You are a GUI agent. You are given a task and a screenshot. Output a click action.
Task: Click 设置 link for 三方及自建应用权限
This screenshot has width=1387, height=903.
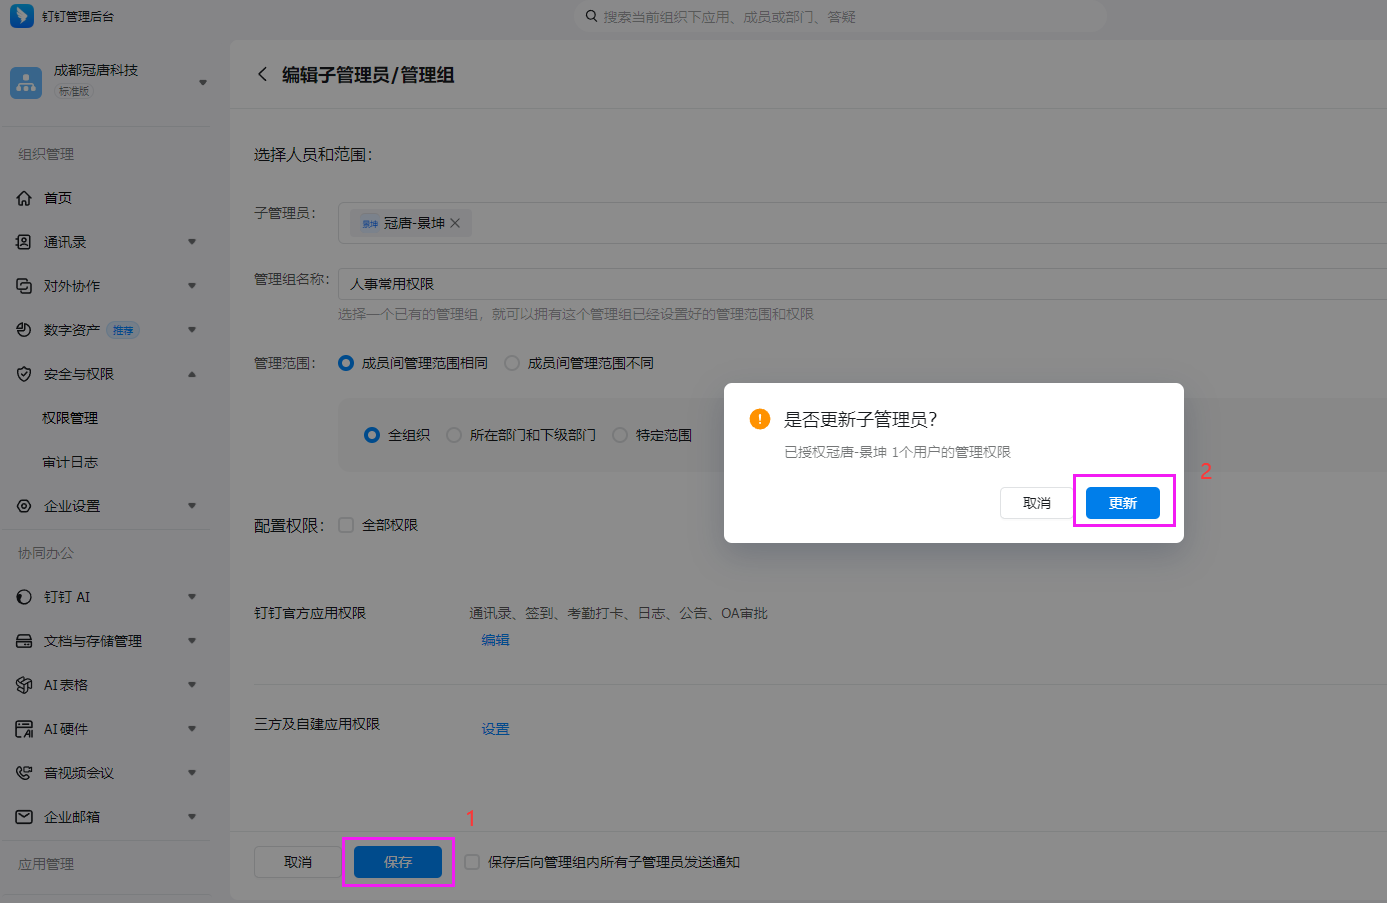[496, 729]
